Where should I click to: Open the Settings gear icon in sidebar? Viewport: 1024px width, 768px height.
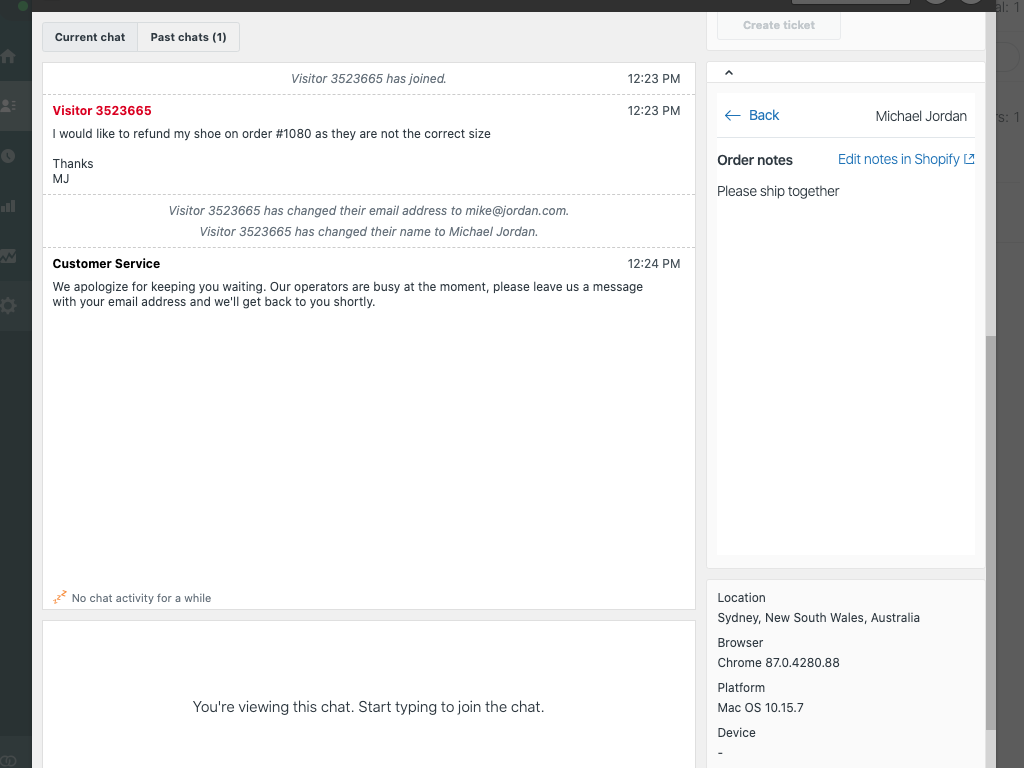tap(9, 306)
